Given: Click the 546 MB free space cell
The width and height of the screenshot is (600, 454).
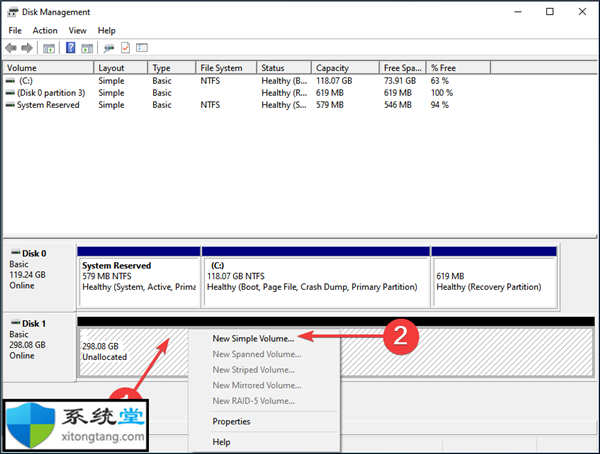Looking at the screenshot, I should pos(398,105).
